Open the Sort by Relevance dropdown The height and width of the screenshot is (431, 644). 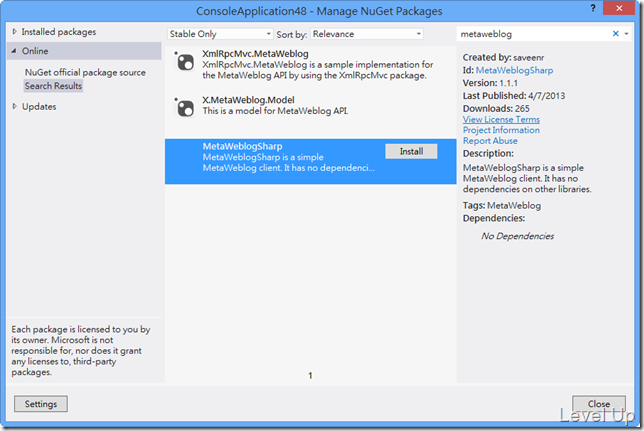(367, 34)
